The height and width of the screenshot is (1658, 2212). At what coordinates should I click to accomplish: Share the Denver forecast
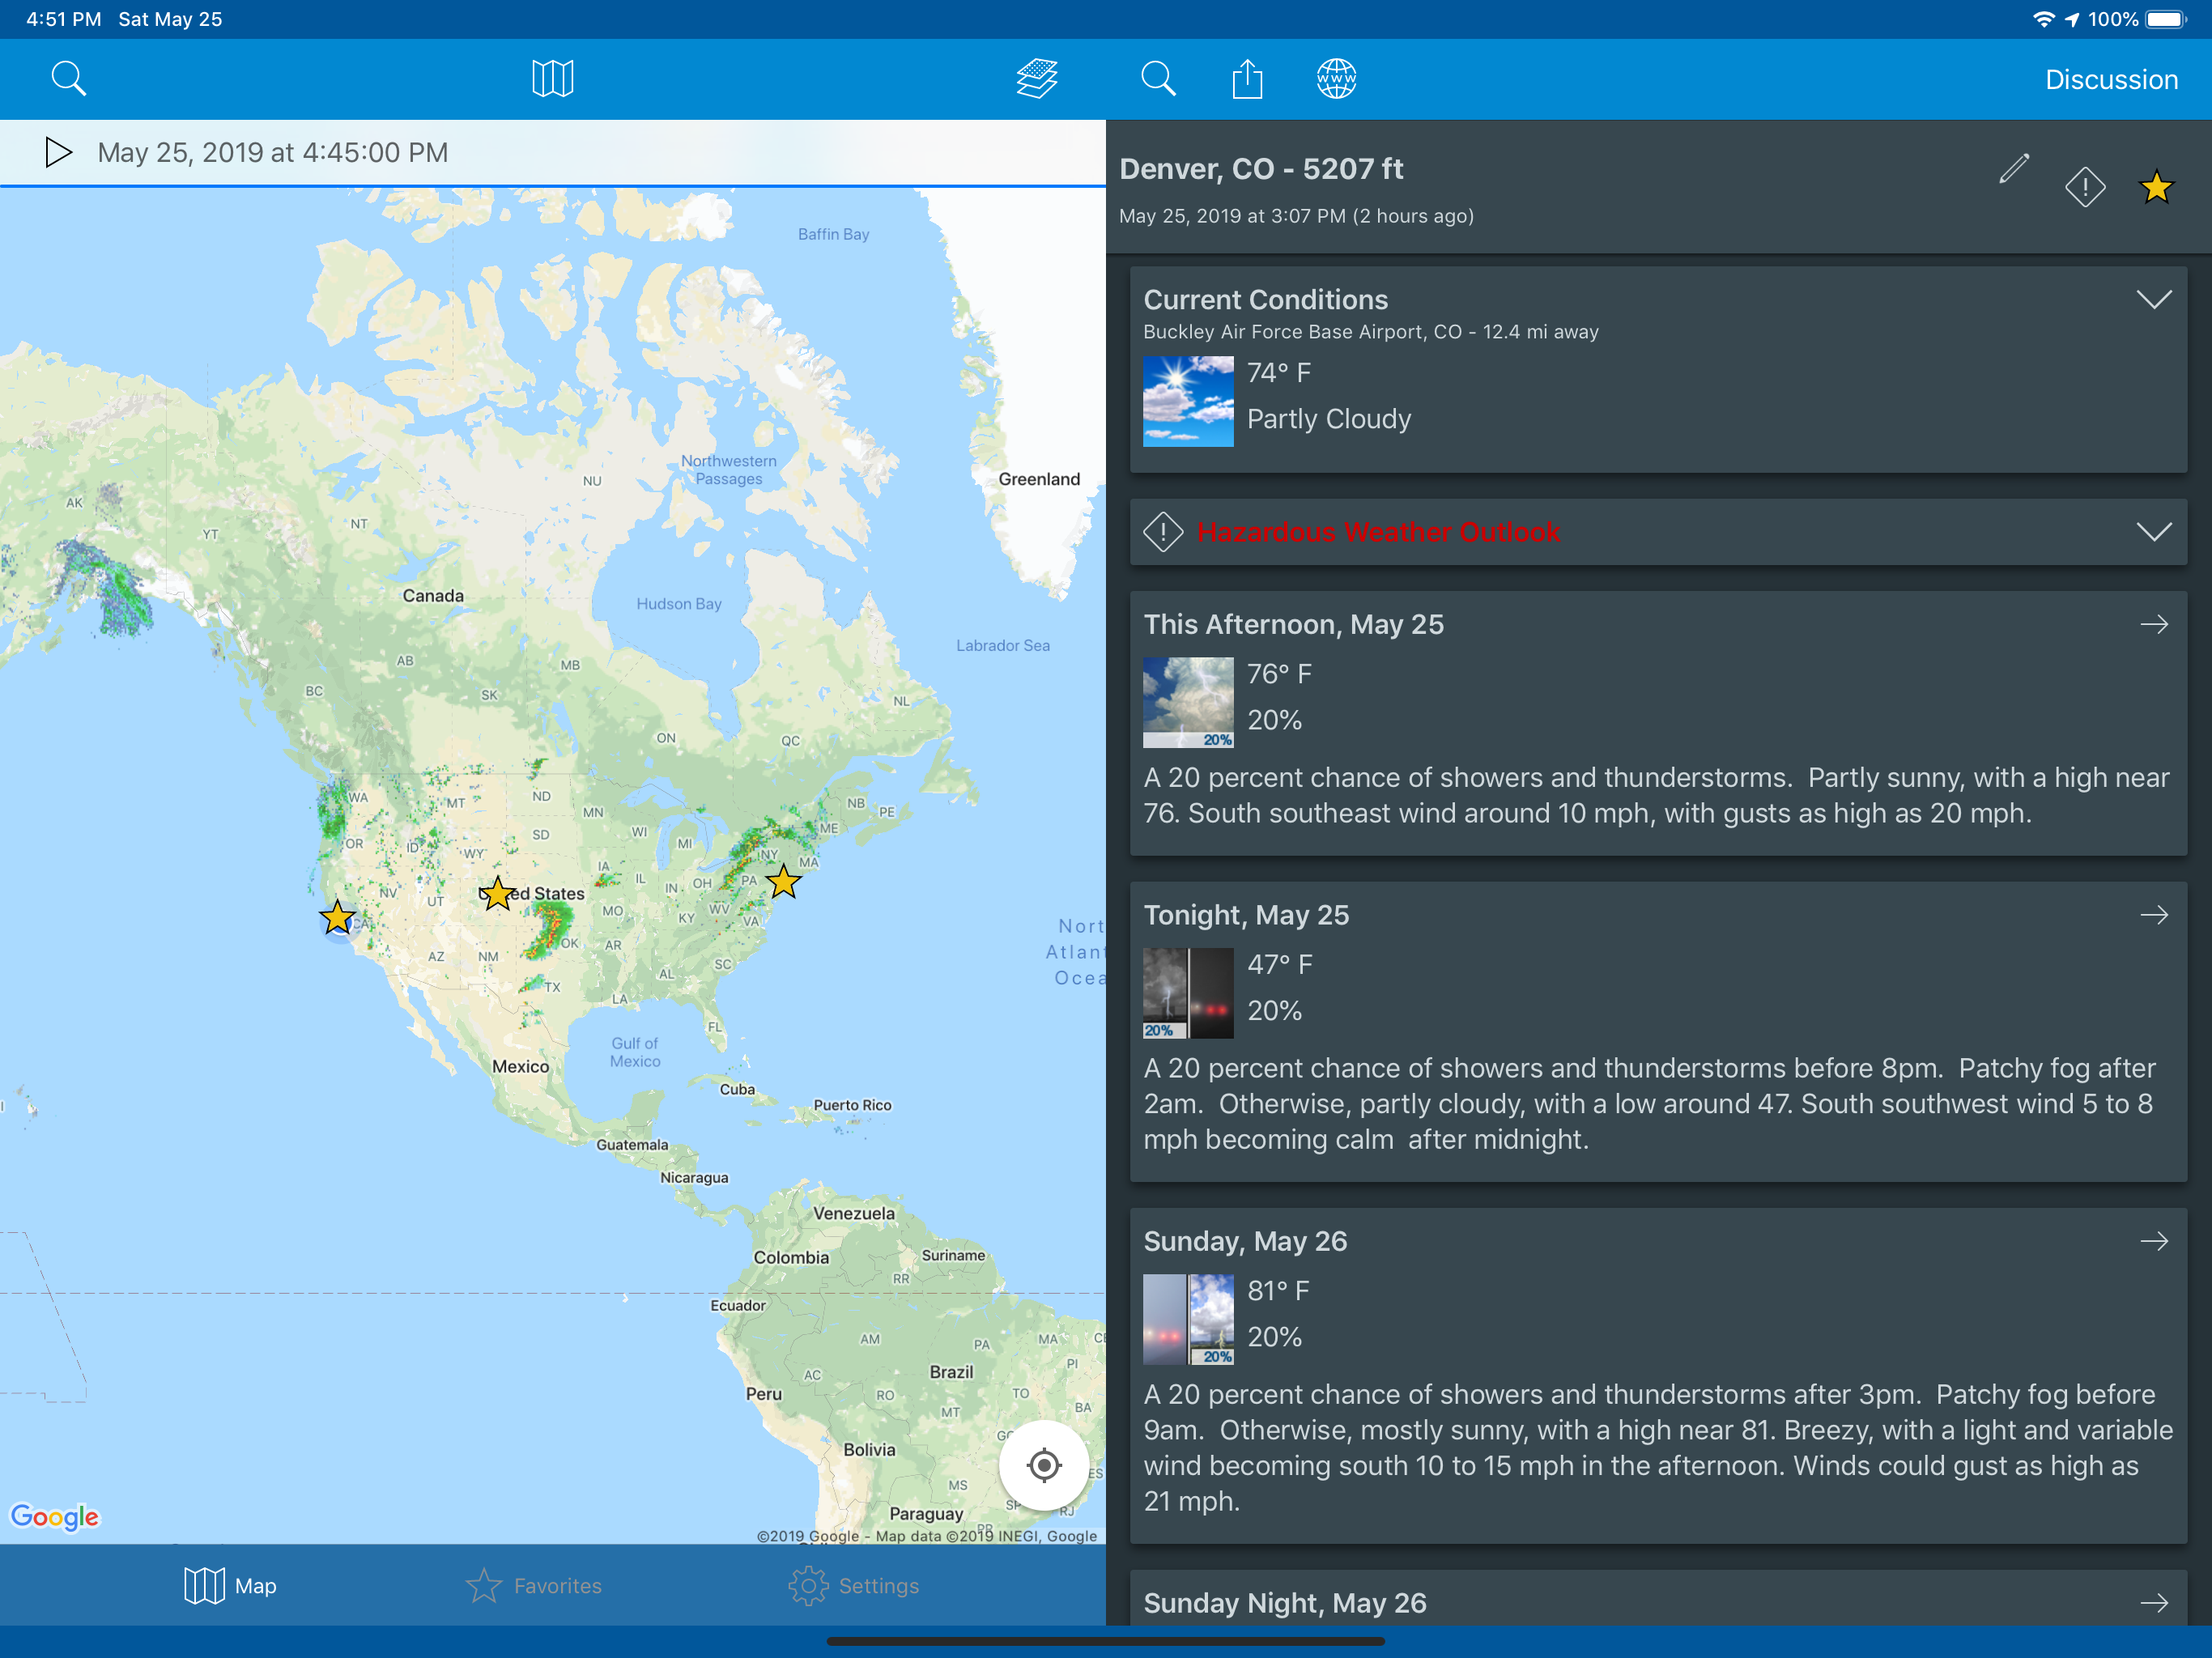(1247, 78)
